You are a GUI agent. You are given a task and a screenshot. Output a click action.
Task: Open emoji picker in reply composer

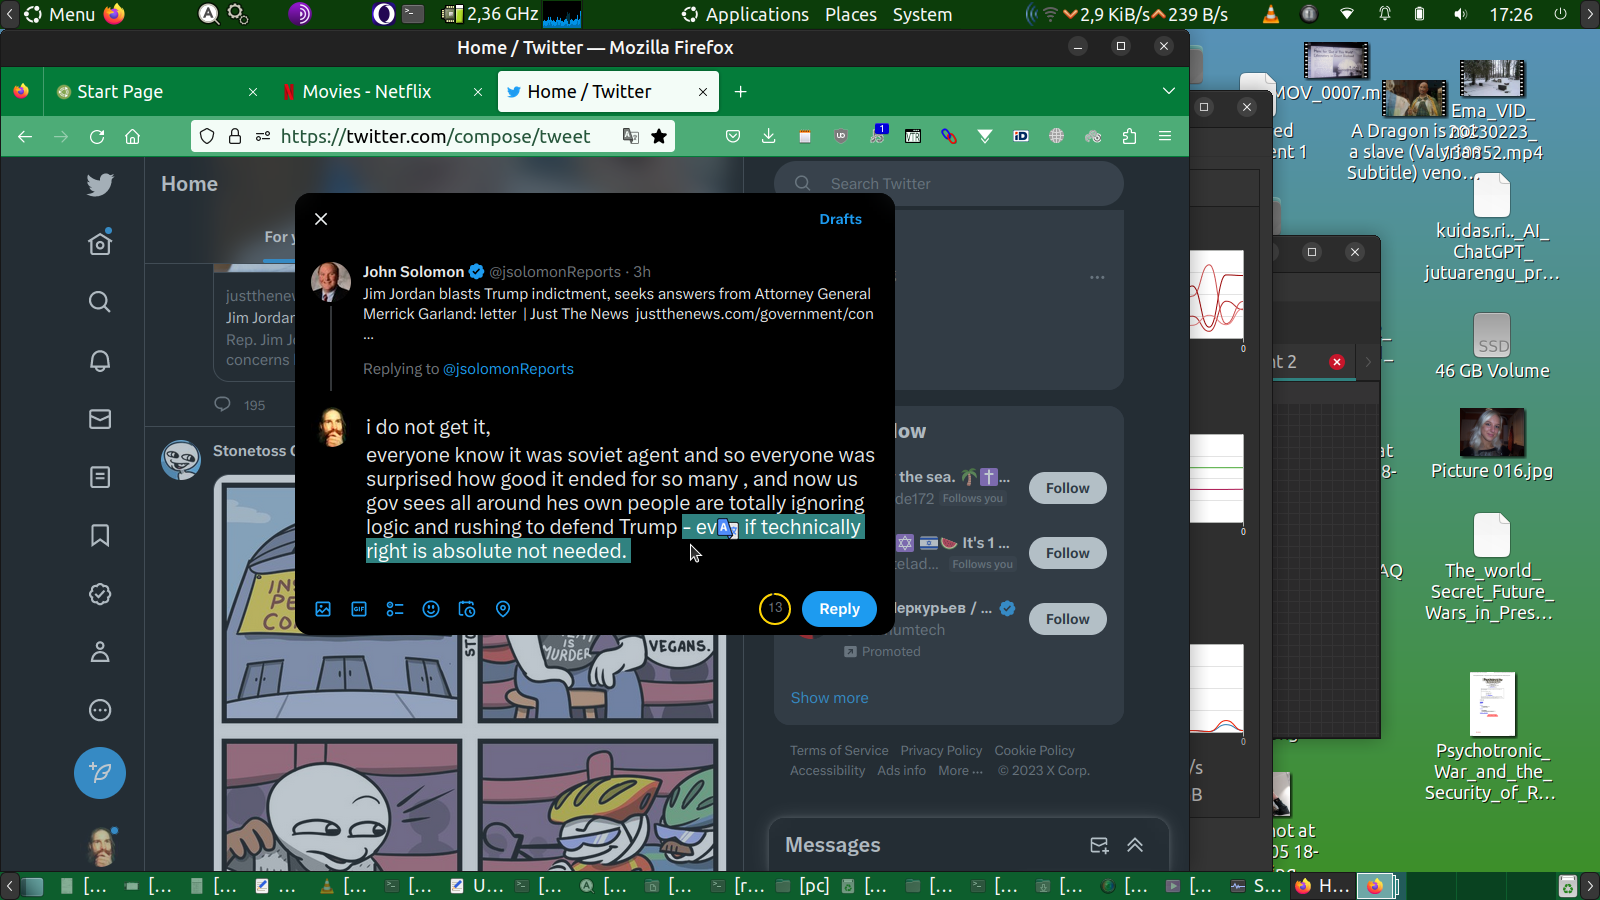click(x=431, y=609)
